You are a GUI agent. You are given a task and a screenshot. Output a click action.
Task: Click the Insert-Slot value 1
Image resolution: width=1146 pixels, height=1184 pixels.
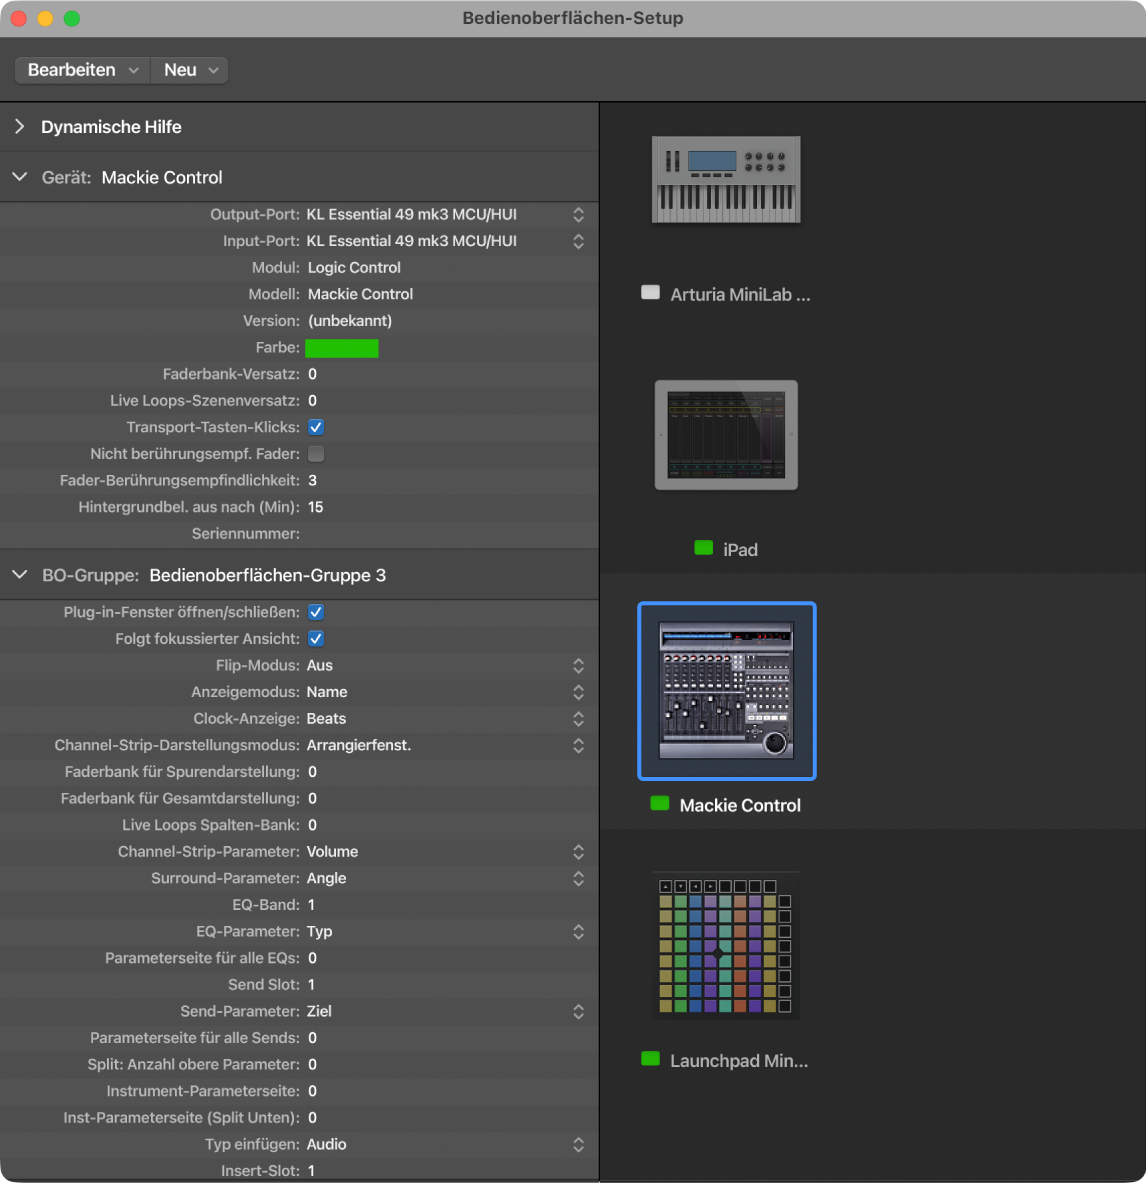click(311, 1170)
